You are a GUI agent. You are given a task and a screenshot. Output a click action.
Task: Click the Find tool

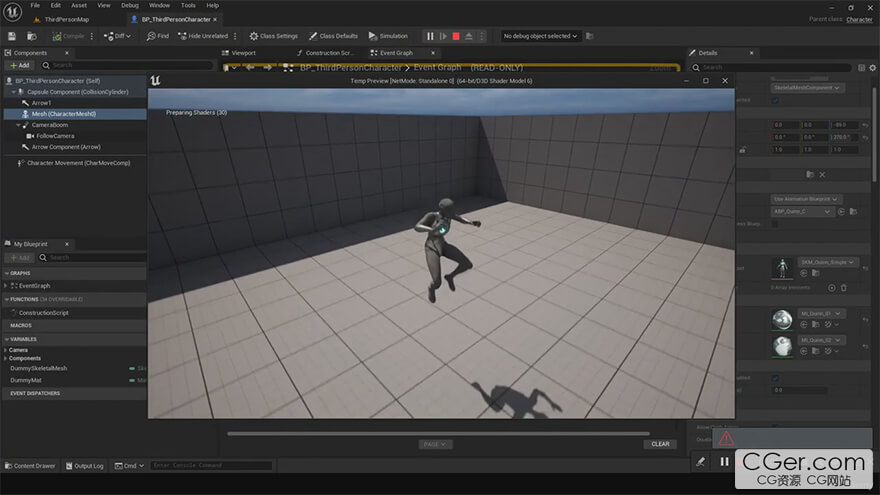[158, 36]
